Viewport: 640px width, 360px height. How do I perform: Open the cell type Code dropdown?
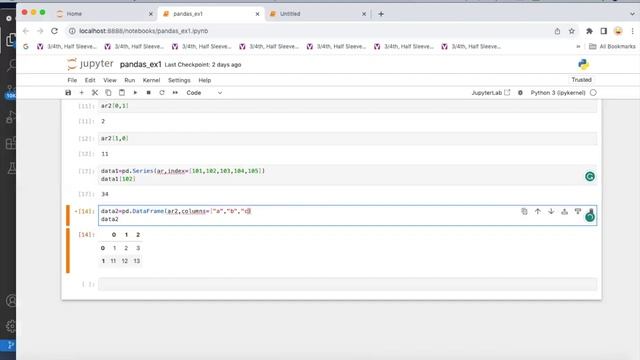coord(204,93)
